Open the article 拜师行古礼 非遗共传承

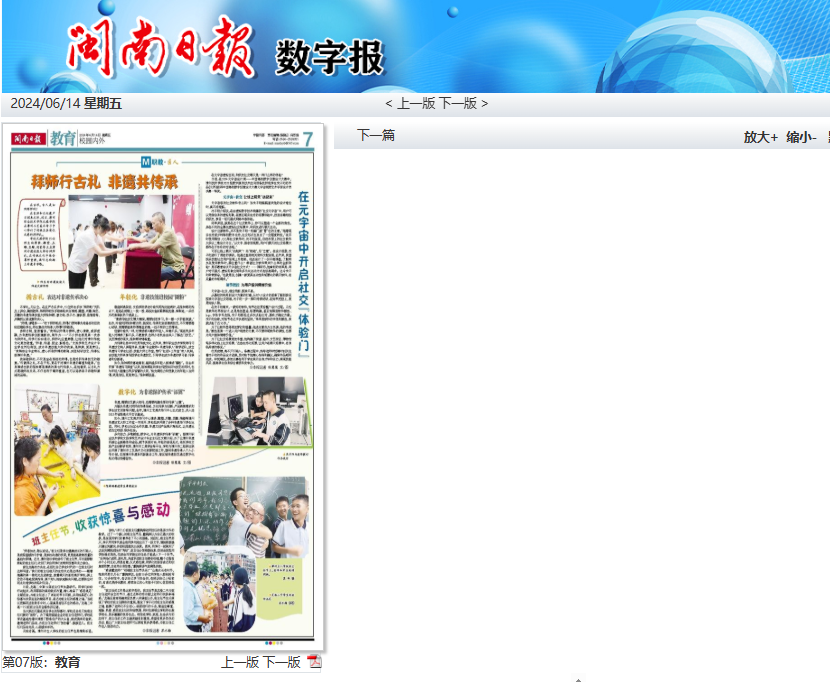(105, 182)
